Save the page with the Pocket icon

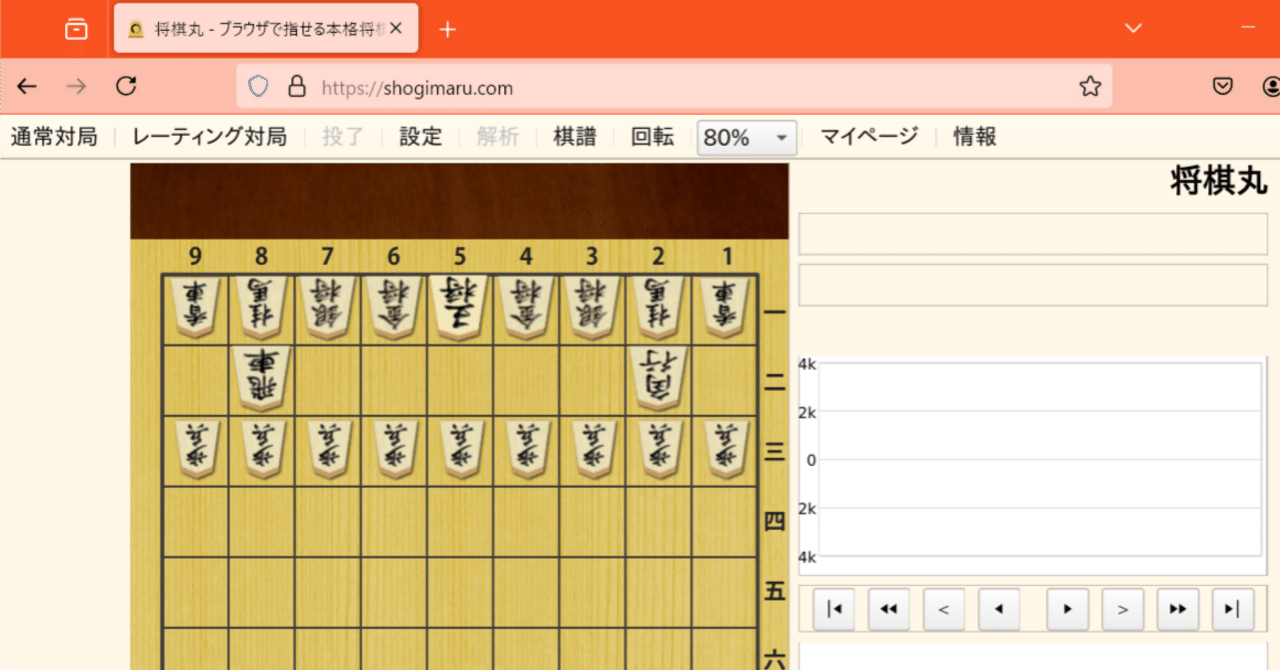pyautogui.click(x=1222, y=87)
